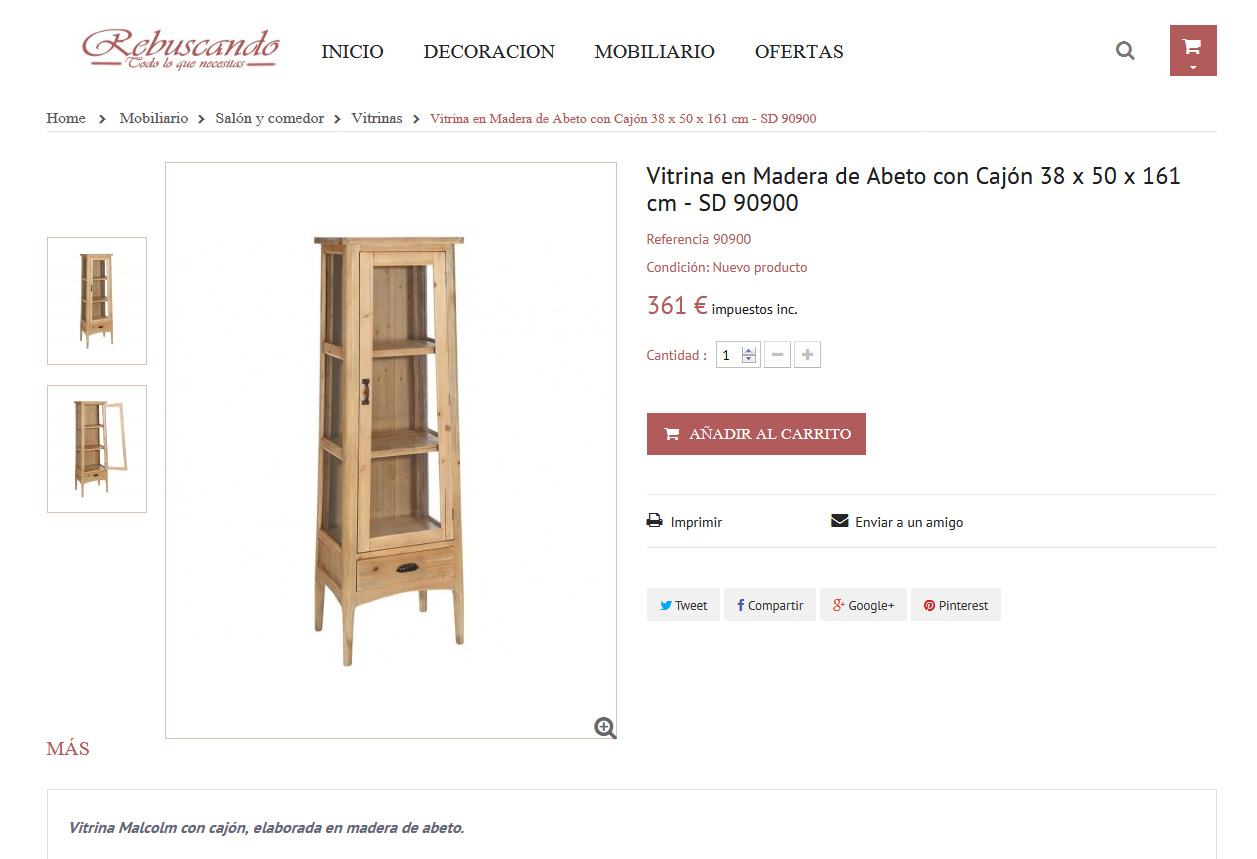Click the quantity spinner up arrow
1257x859 pixels.
(749, 350)
